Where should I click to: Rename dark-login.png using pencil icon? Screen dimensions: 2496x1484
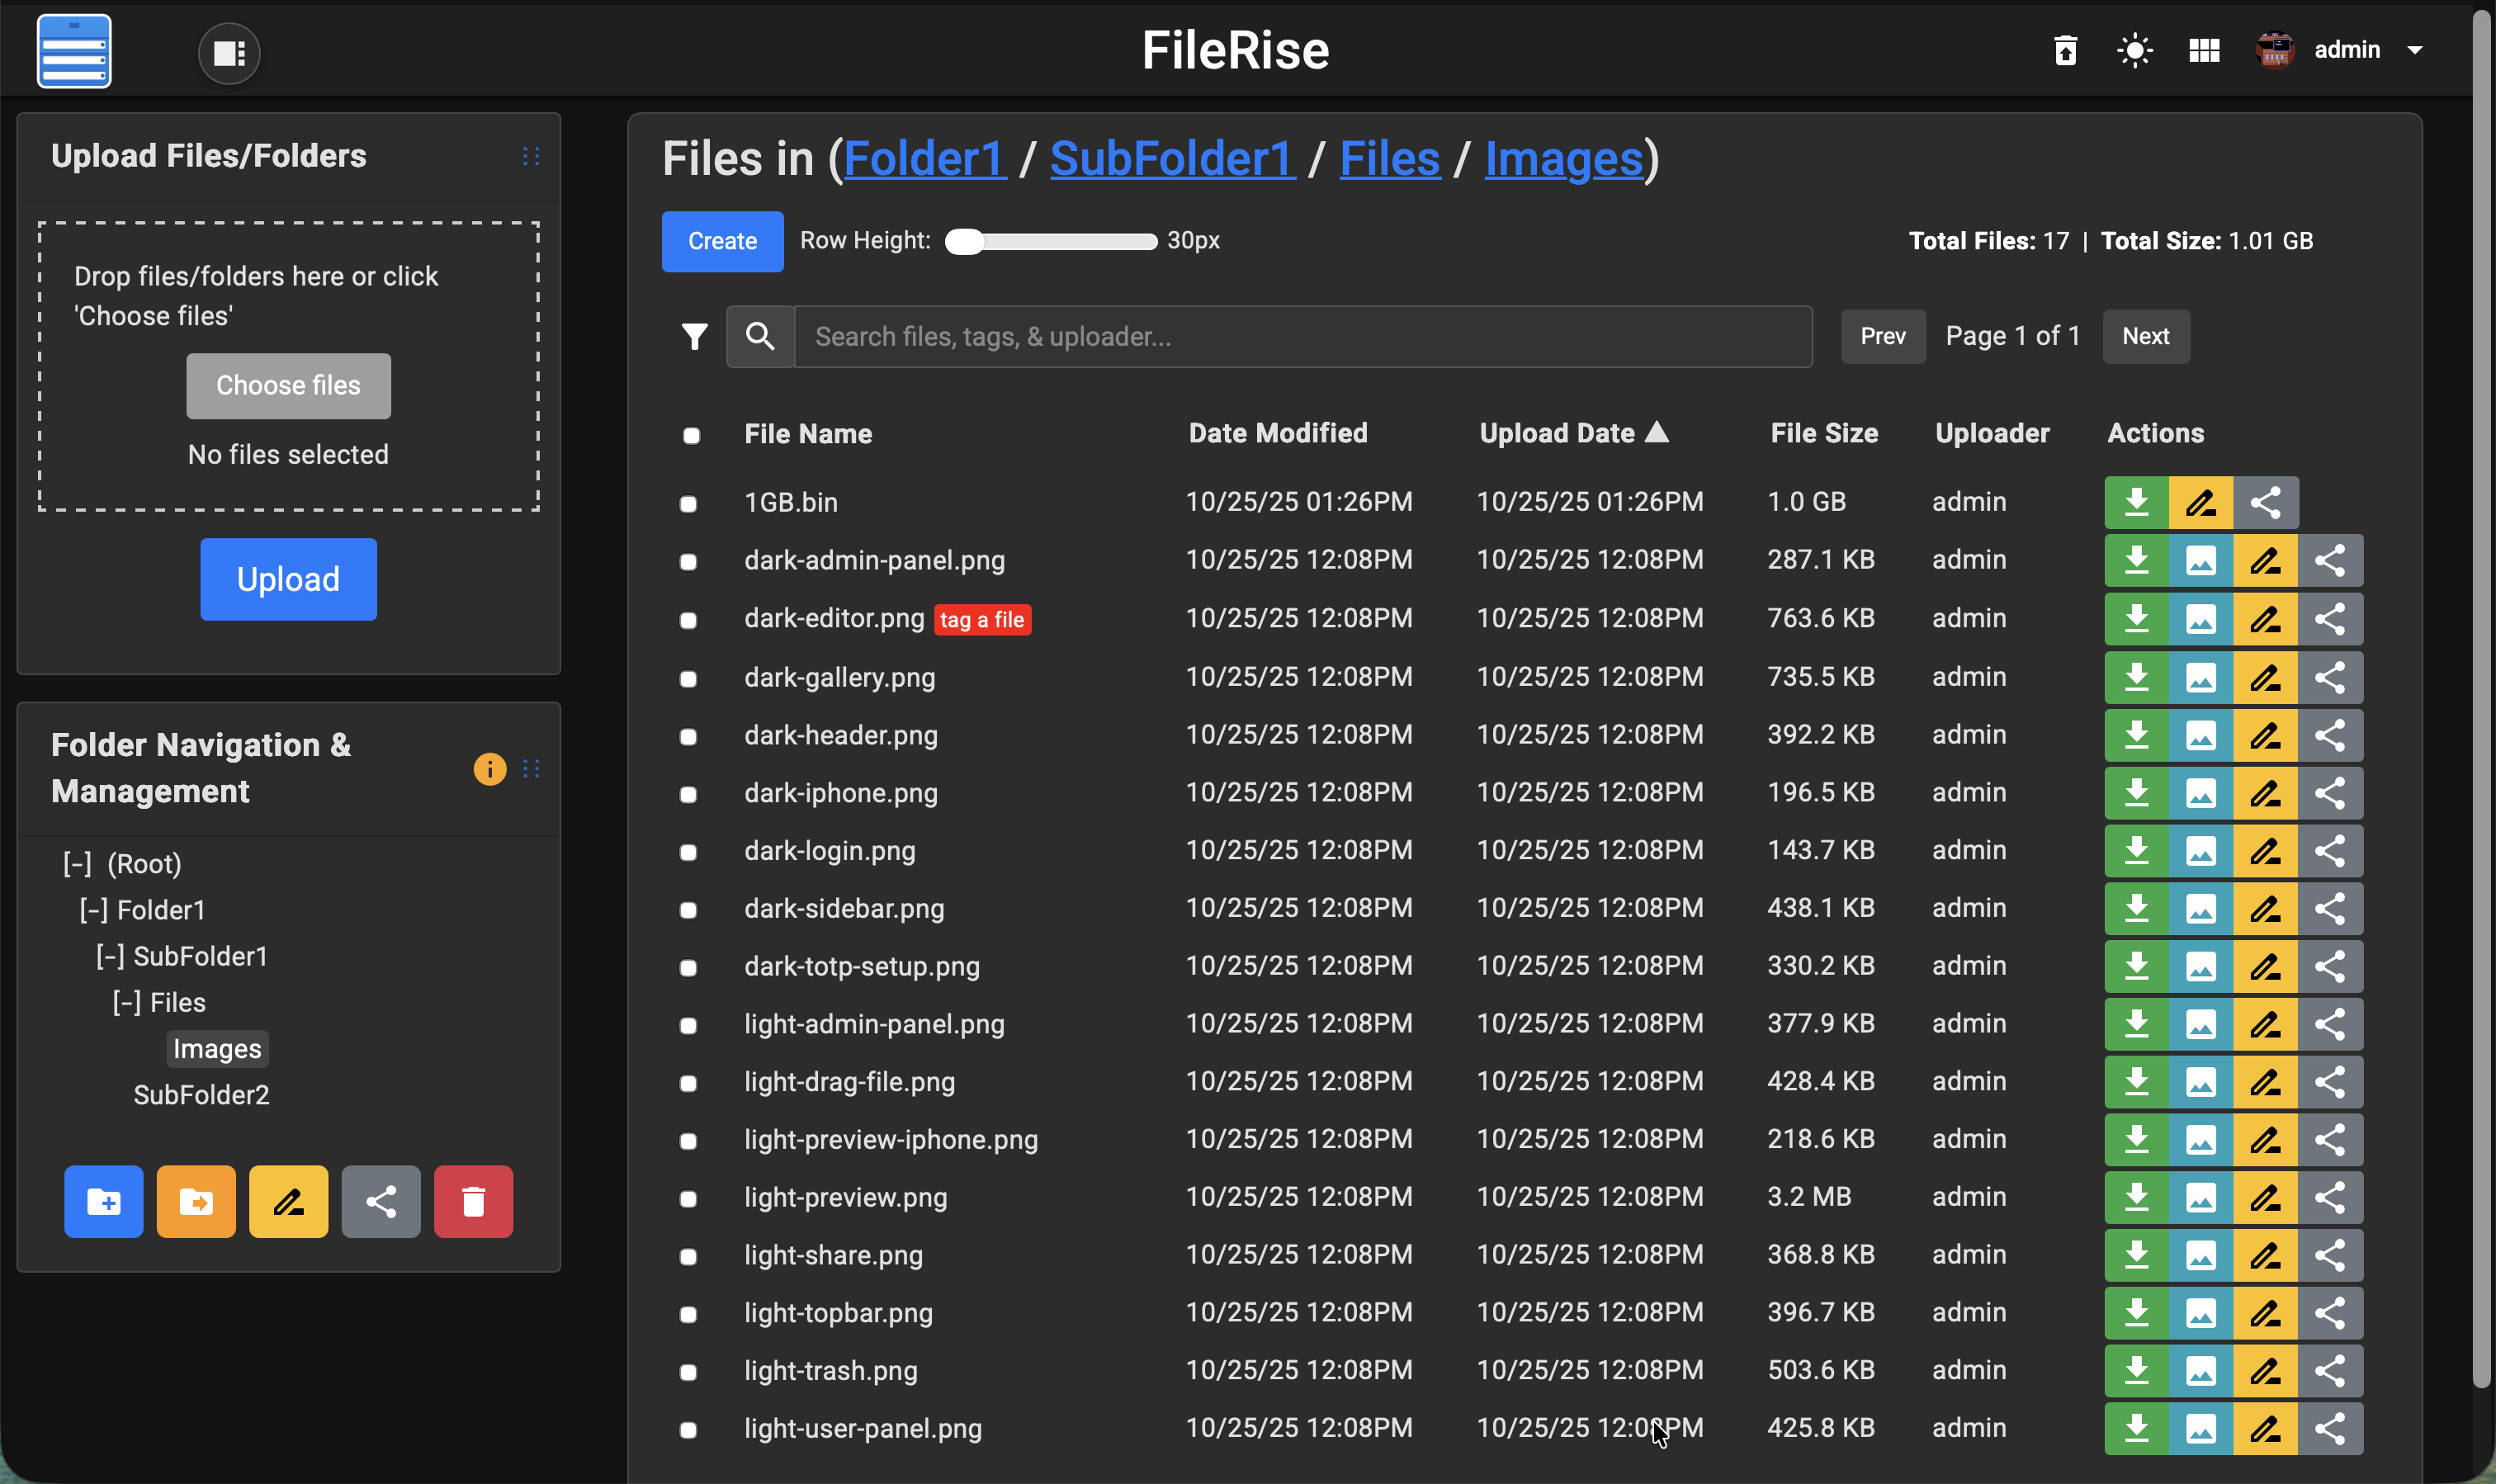coord(2265,851)
